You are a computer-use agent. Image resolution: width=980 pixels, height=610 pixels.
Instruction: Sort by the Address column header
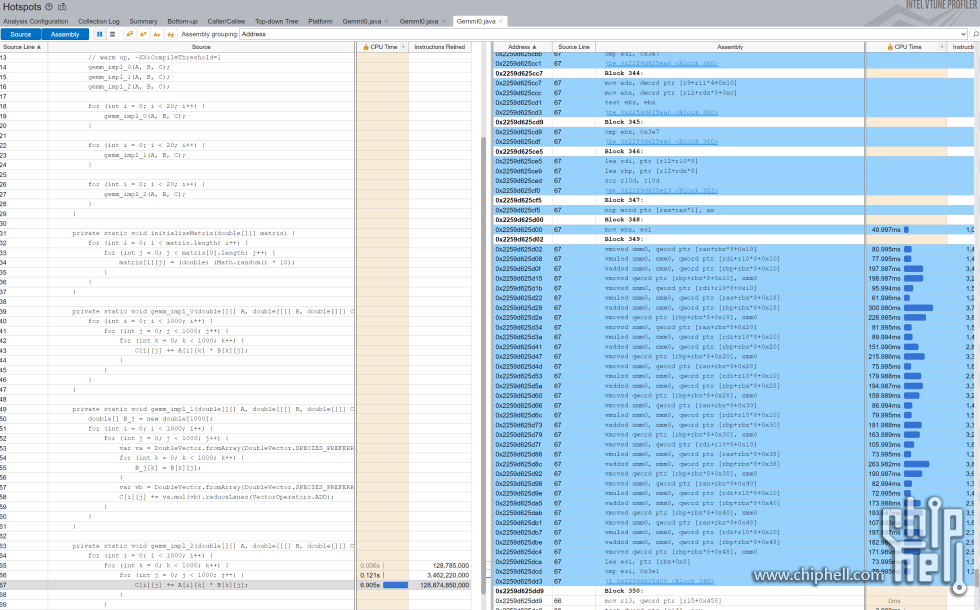(522, 47)
